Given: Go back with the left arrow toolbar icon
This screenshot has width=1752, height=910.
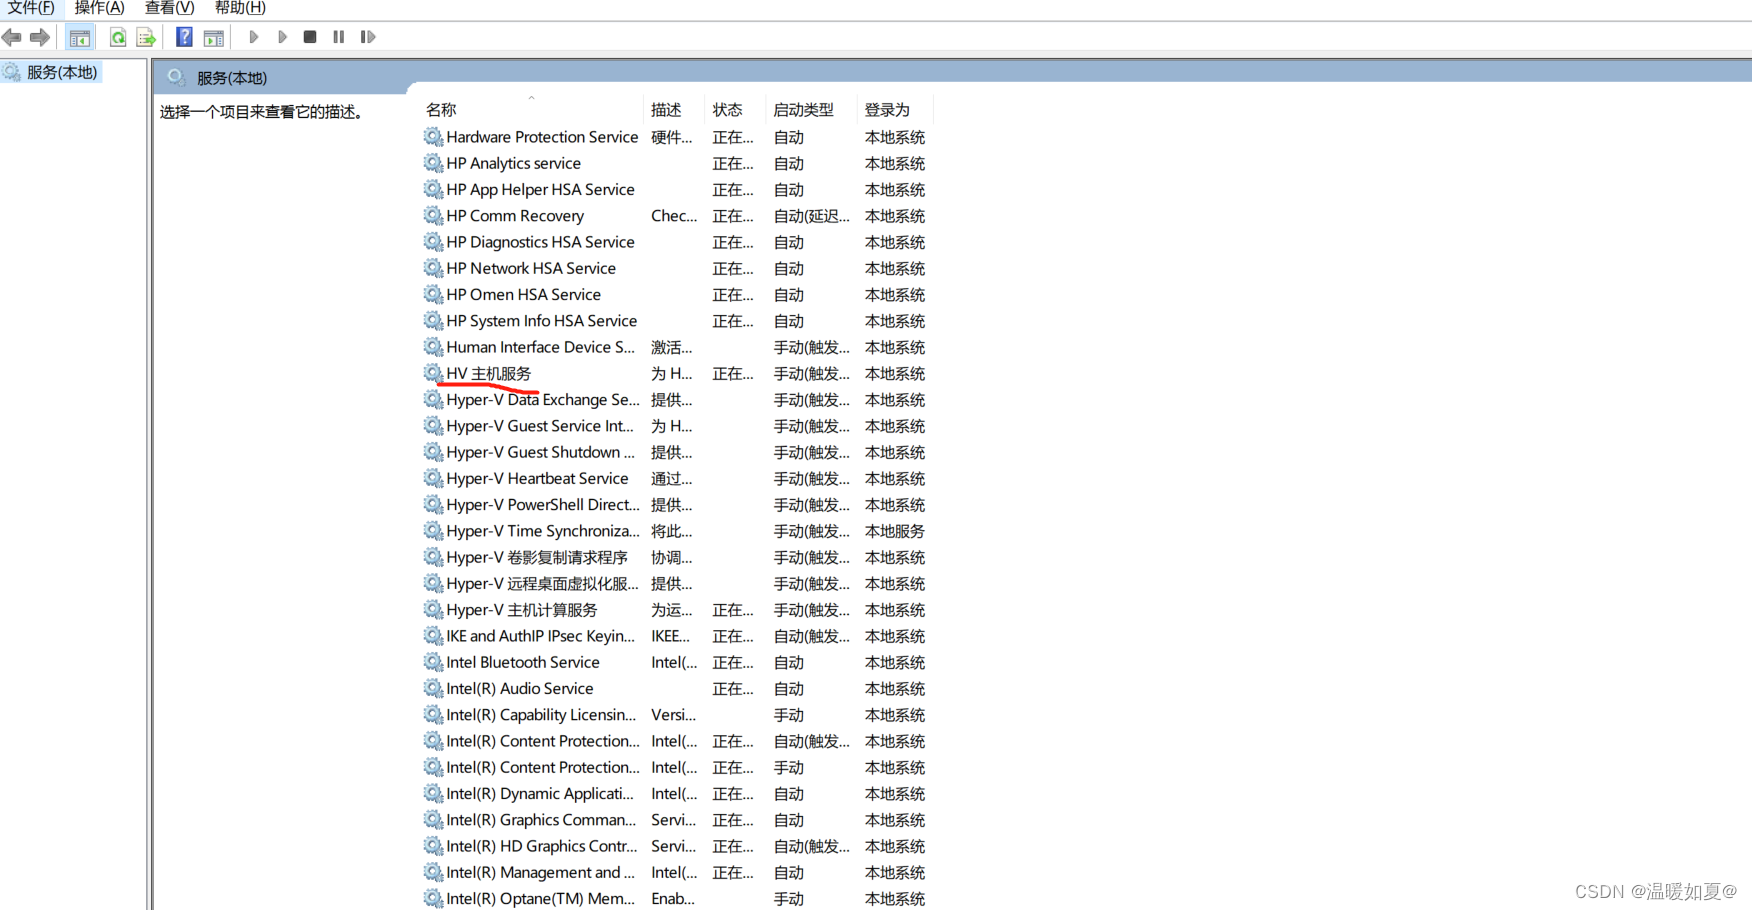Looking at the screenshot, I should click(x=12, y=37).
